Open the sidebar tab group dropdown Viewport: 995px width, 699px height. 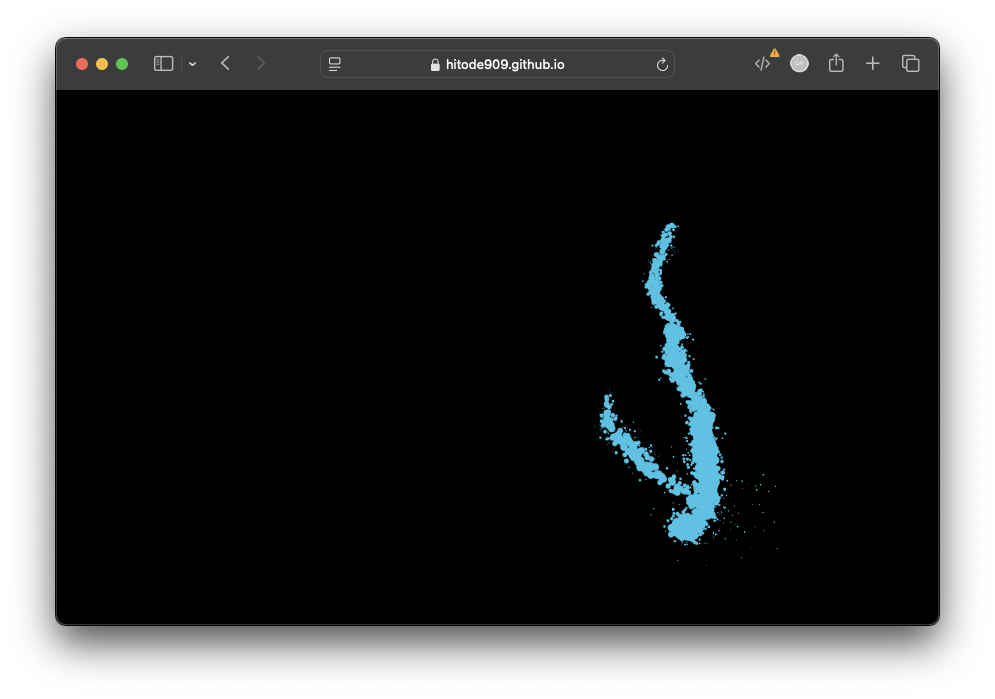[x=192, y=64]
